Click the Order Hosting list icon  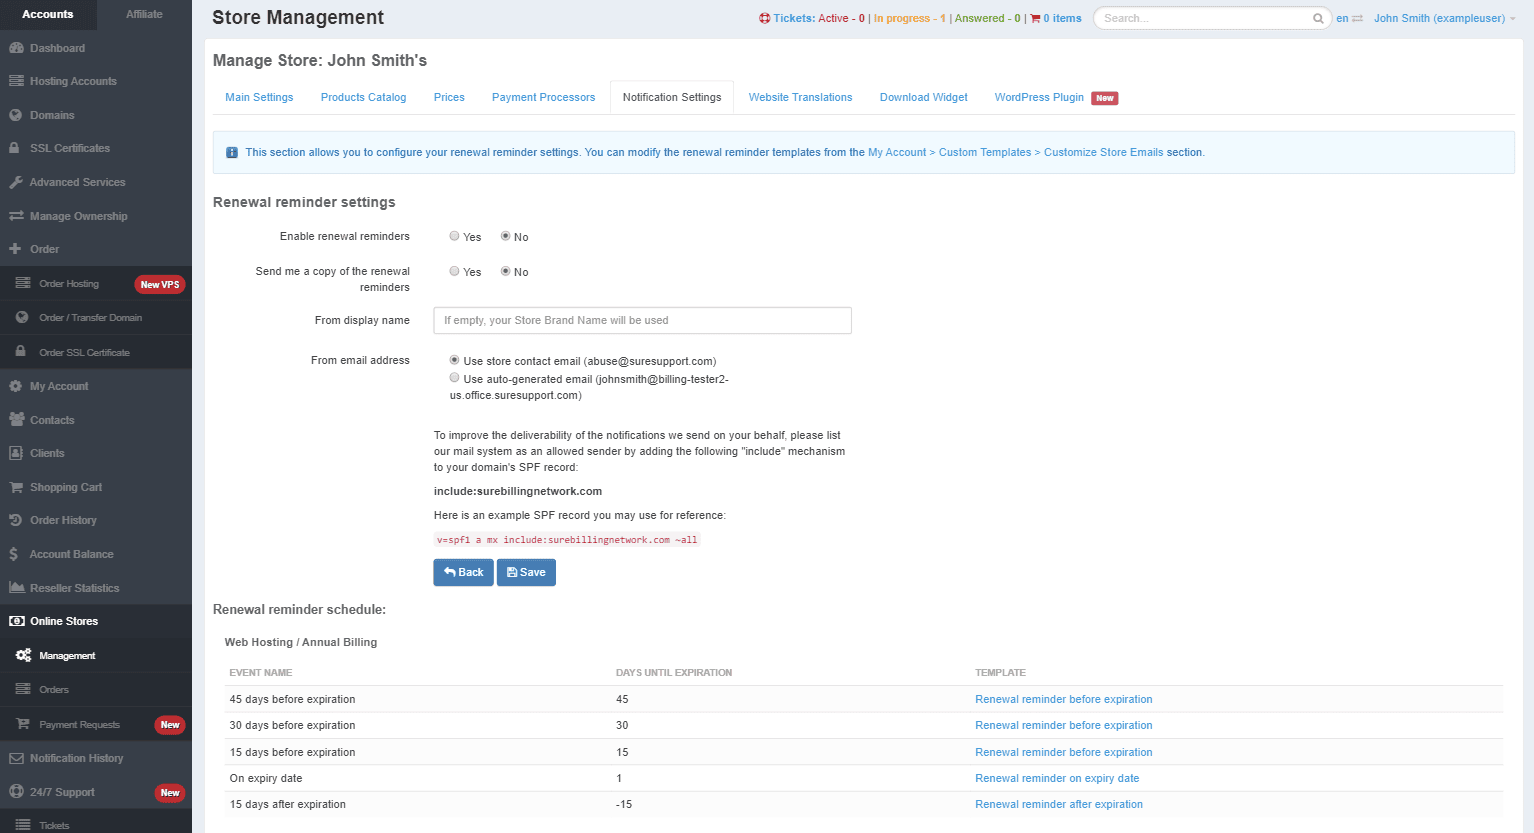(x=22, y=284)
